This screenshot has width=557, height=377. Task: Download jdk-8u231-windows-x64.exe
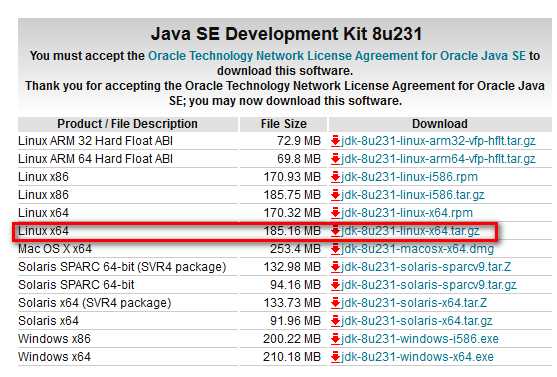pyautogui.click(x=417, y=357)
